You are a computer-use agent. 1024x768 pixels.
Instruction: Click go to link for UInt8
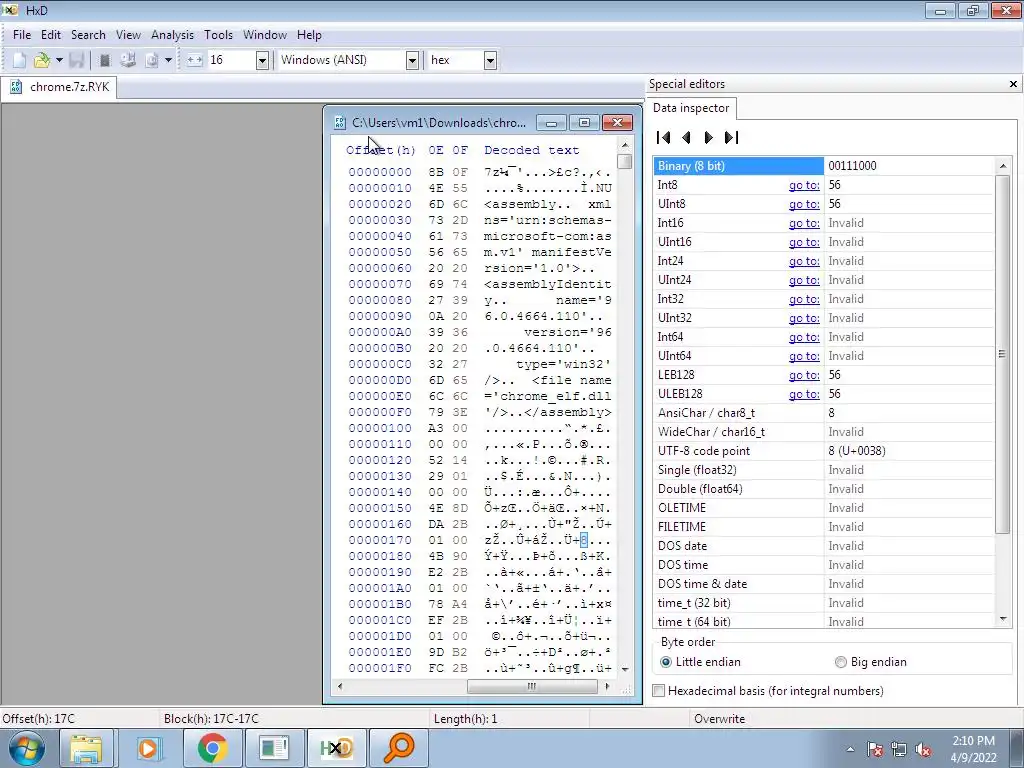pos(804,204)
